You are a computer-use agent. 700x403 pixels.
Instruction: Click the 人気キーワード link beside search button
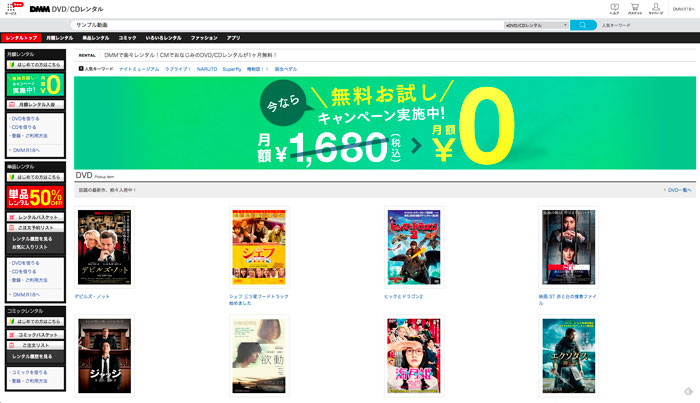coord(616,25)
